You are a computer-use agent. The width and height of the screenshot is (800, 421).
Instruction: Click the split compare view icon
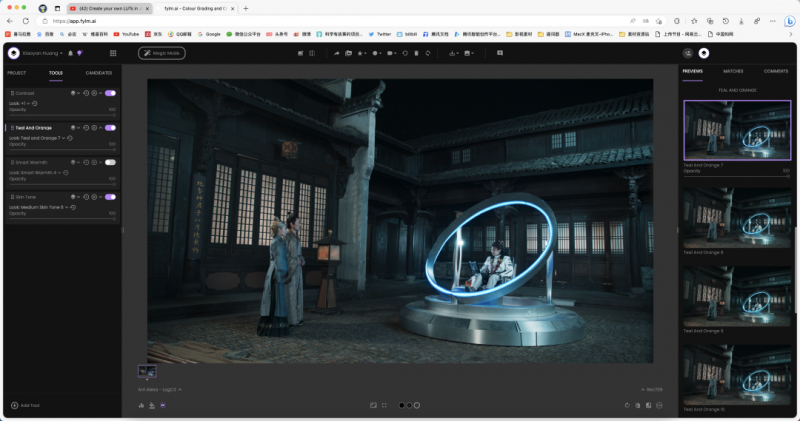coord(312,53)
